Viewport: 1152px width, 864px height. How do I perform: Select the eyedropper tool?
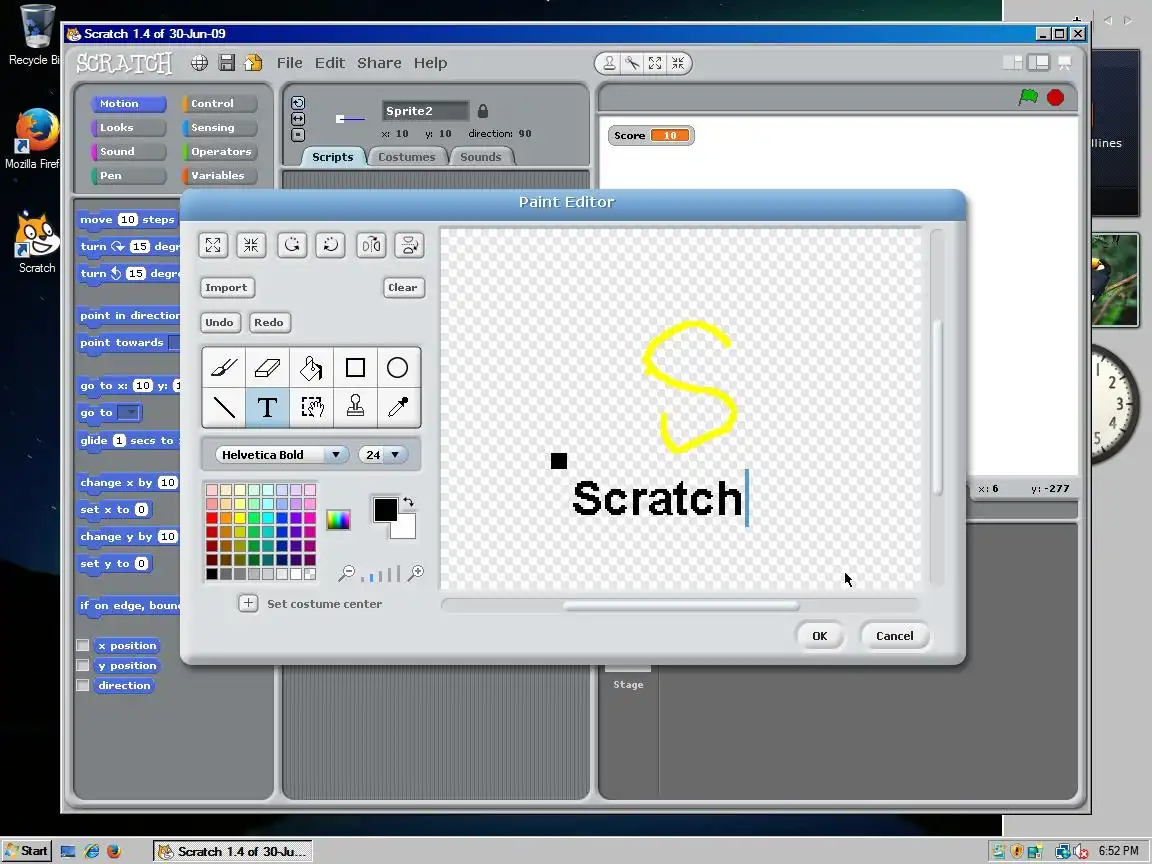pyautogui.click(x=397, y=407)
